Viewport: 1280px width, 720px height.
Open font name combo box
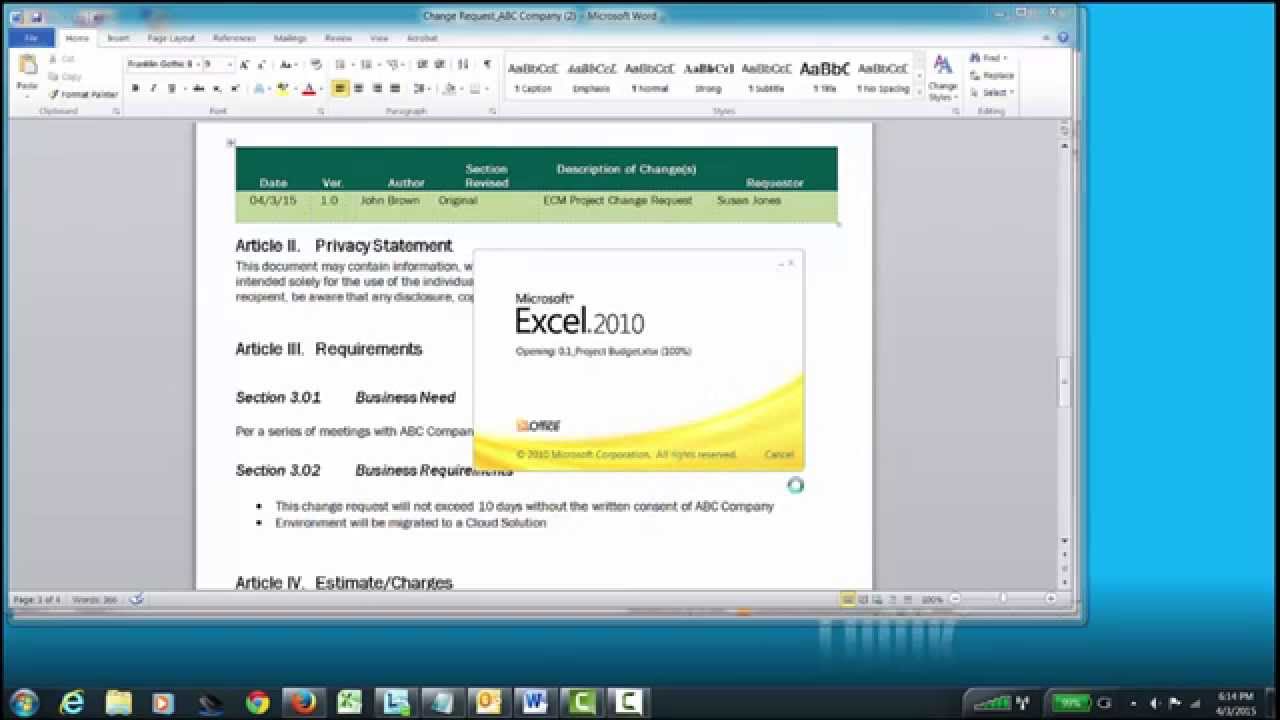163,64
